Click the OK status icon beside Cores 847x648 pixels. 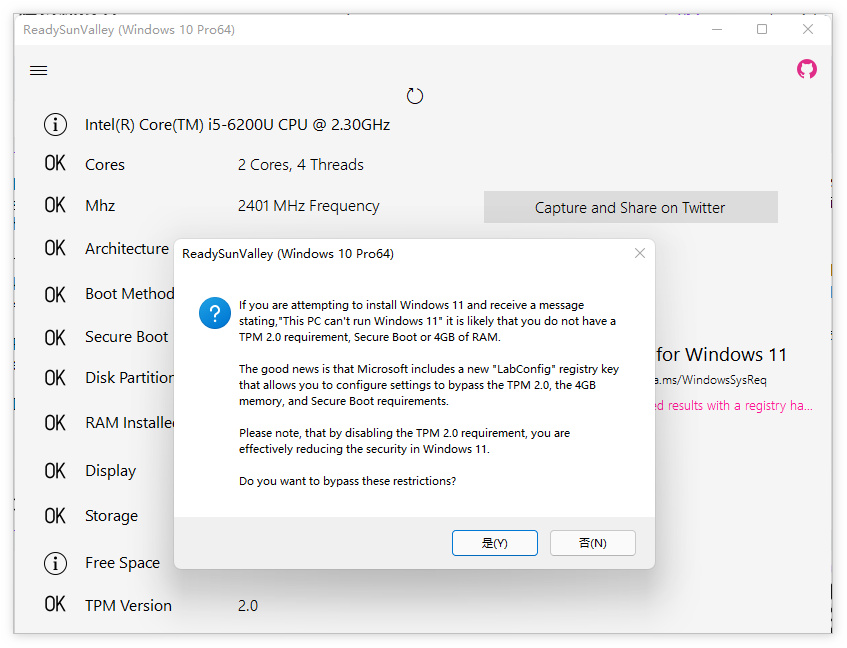click(55, 164)
